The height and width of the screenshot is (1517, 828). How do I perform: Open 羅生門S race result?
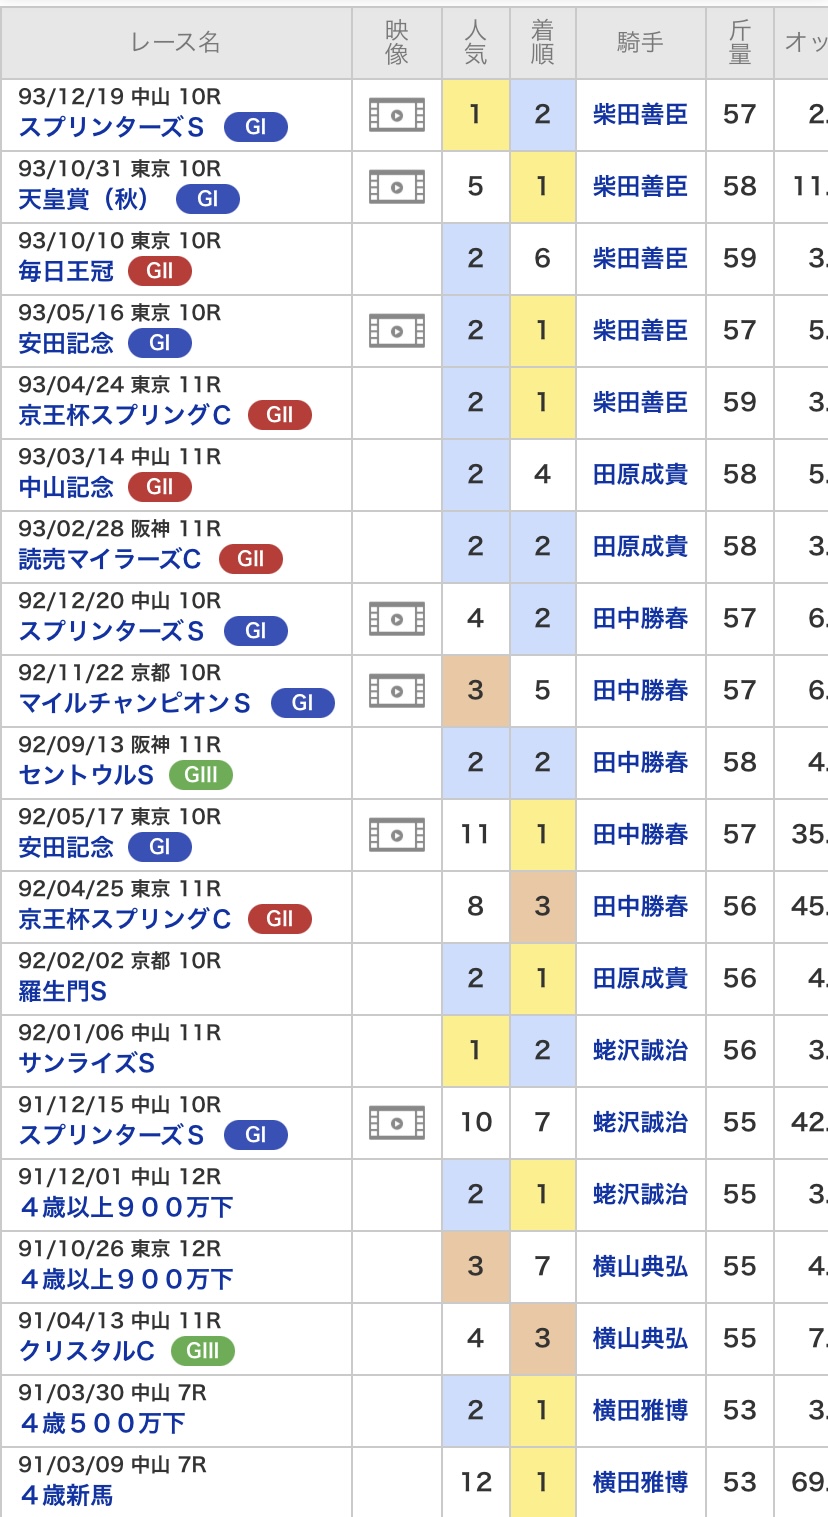(x=62, y=991)
